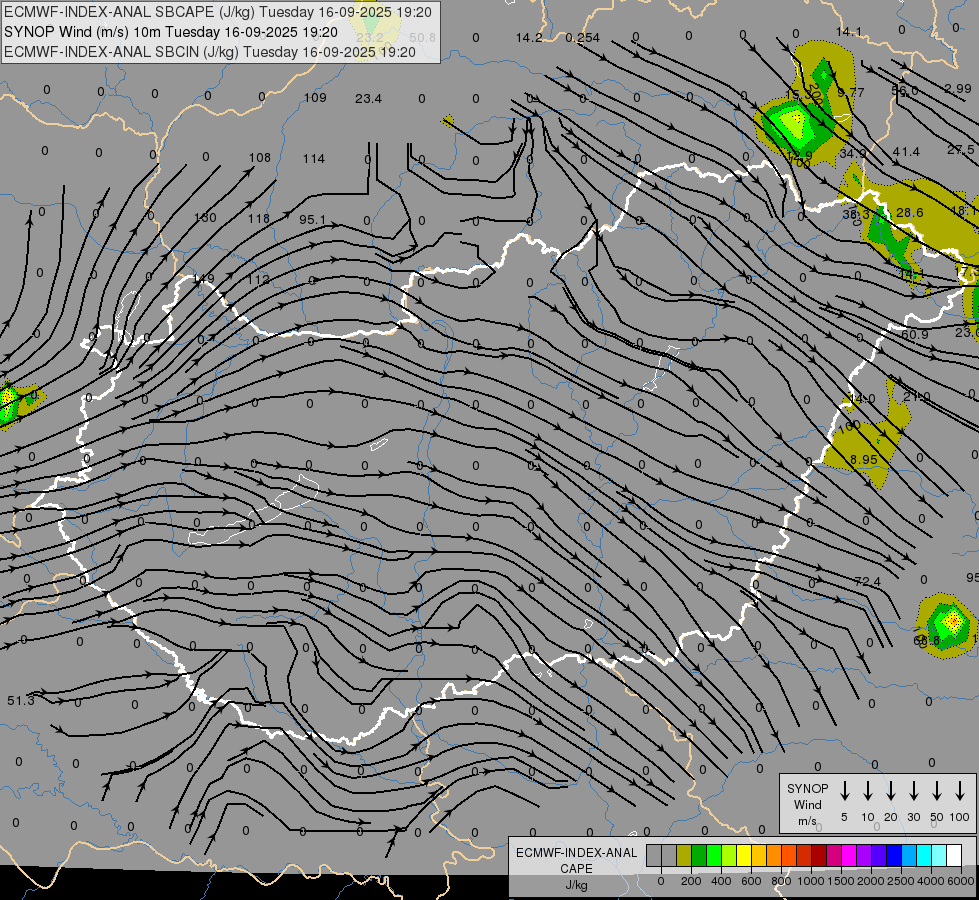The height and width of the screenshot is (900, 979).
Task: Pick the olive swatch in CAPE legend
Action: [x=684, y=856]
